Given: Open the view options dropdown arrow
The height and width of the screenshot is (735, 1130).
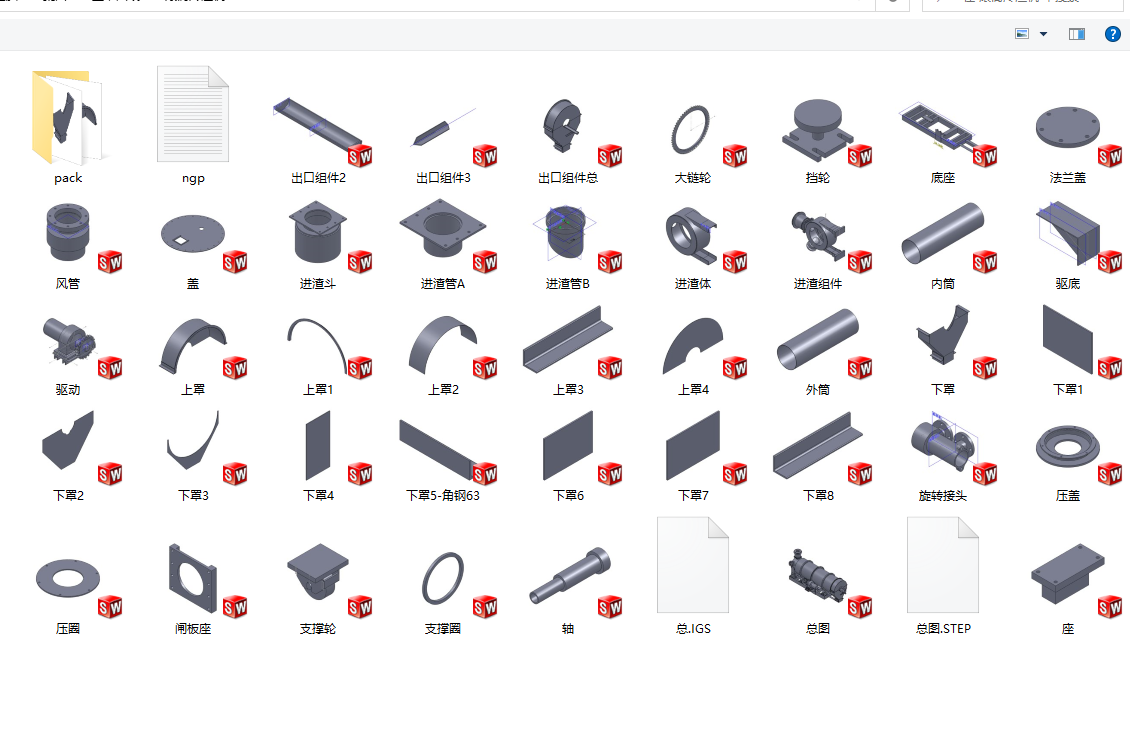Looking at the screenshot, I should [x=1043, y=34].
